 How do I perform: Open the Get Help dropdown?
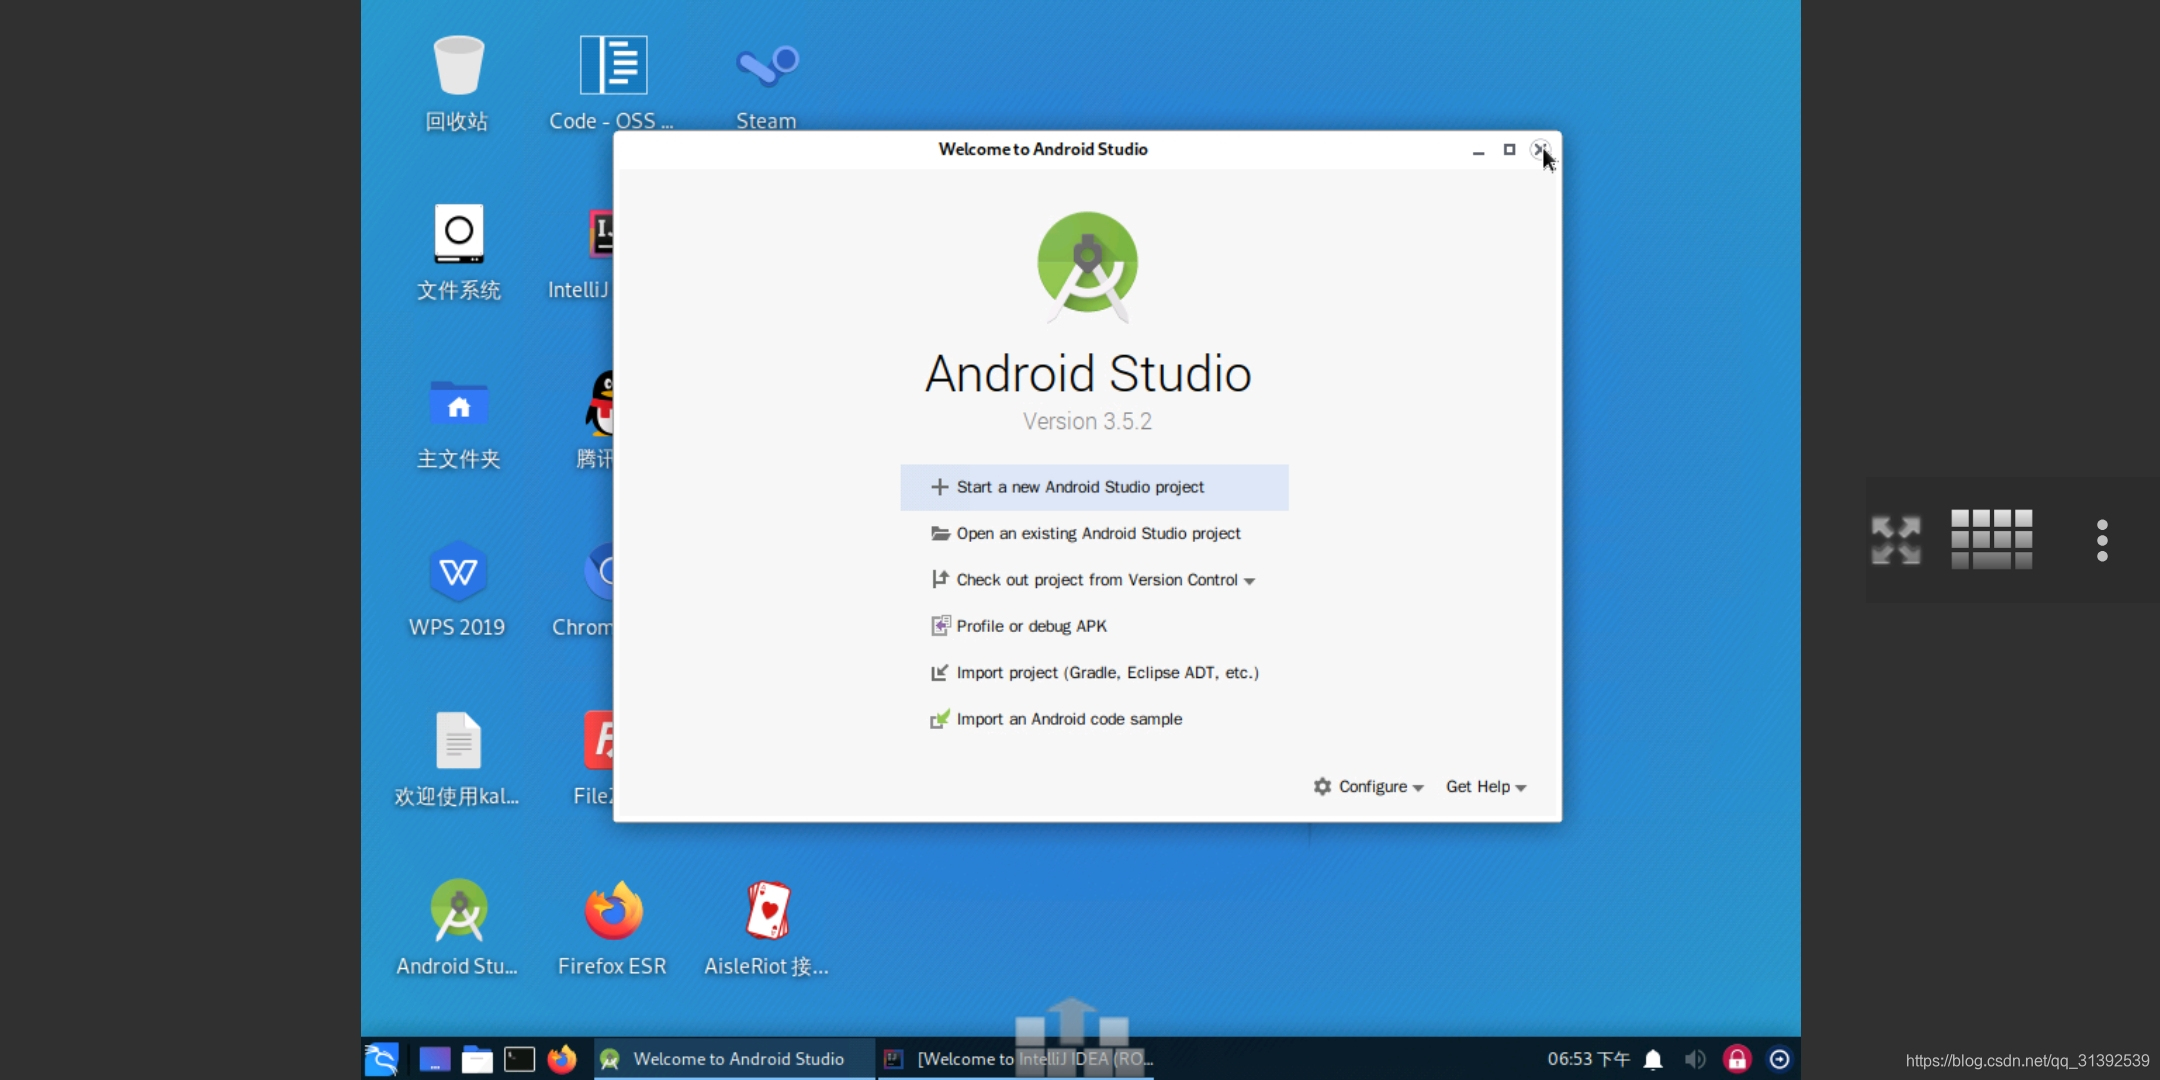click(x=1486, y=787)
